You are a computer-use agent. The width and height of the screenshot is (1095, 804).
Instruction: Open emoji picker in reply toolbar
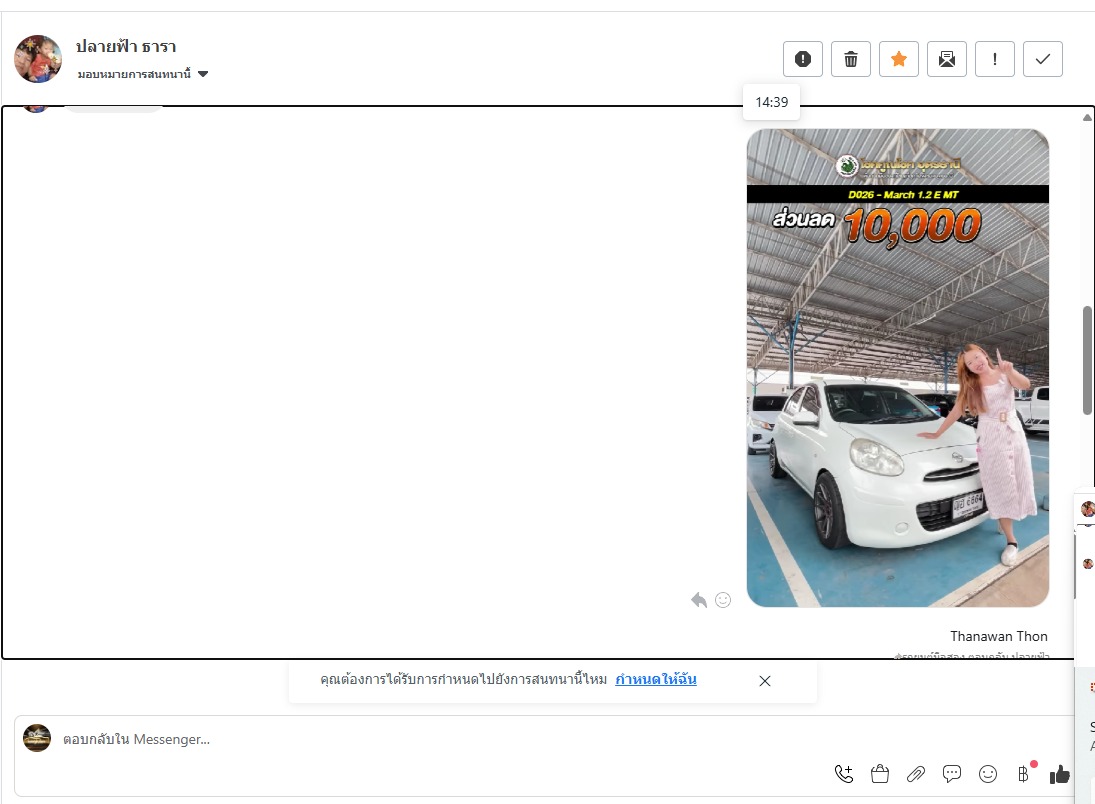(988, 774)
